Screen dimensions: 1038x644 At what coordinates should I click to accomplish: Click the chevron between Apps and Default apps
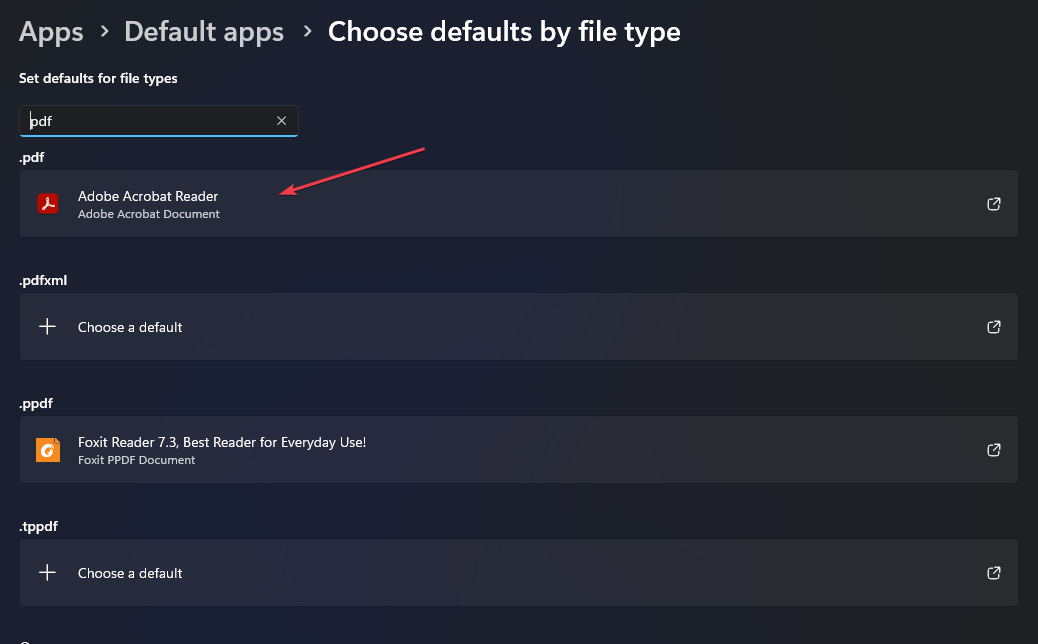(104, 31)
